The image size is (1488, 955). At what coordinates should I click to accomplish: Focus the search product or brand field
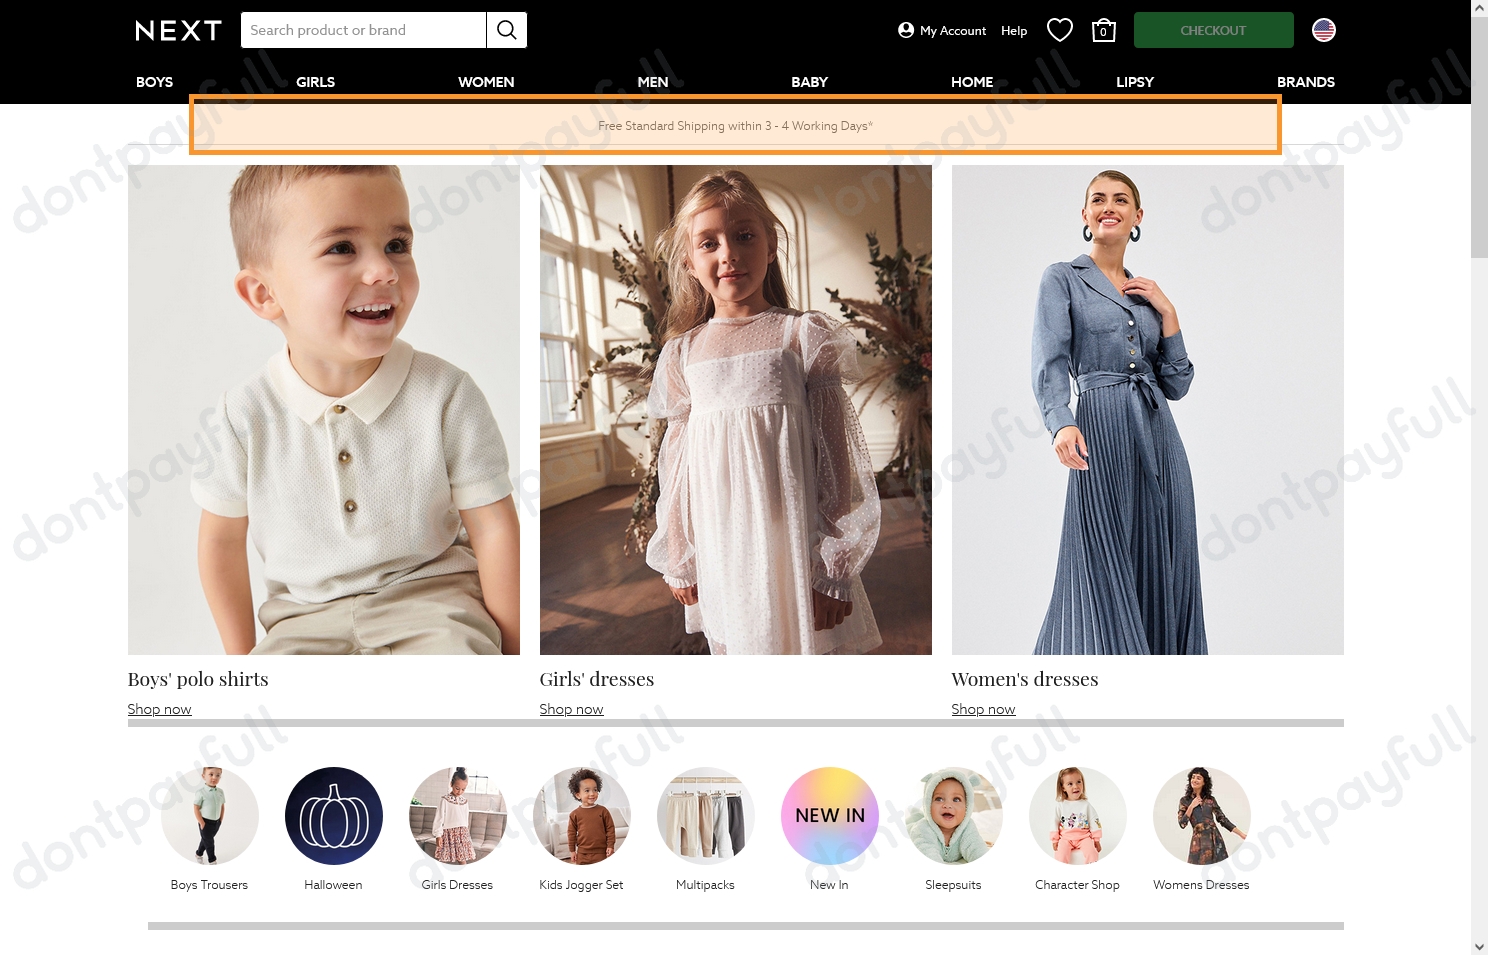(363, 30)
